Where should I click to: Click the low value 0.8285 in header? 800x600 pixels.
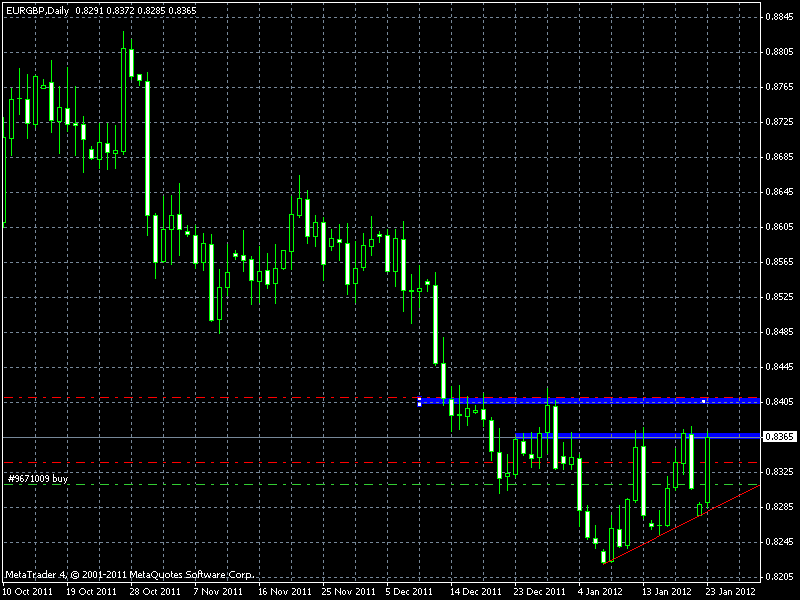point(152,10)
